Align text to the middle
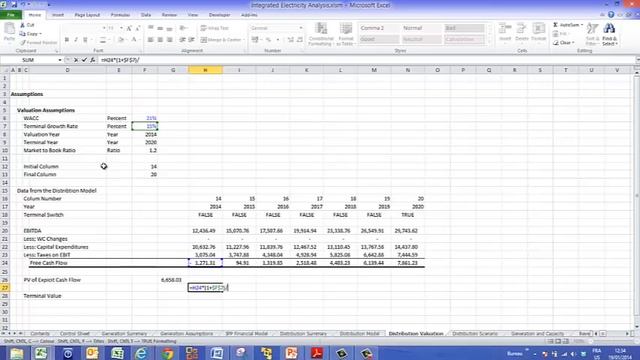640x360 pixels. click(x=160, y=28)
